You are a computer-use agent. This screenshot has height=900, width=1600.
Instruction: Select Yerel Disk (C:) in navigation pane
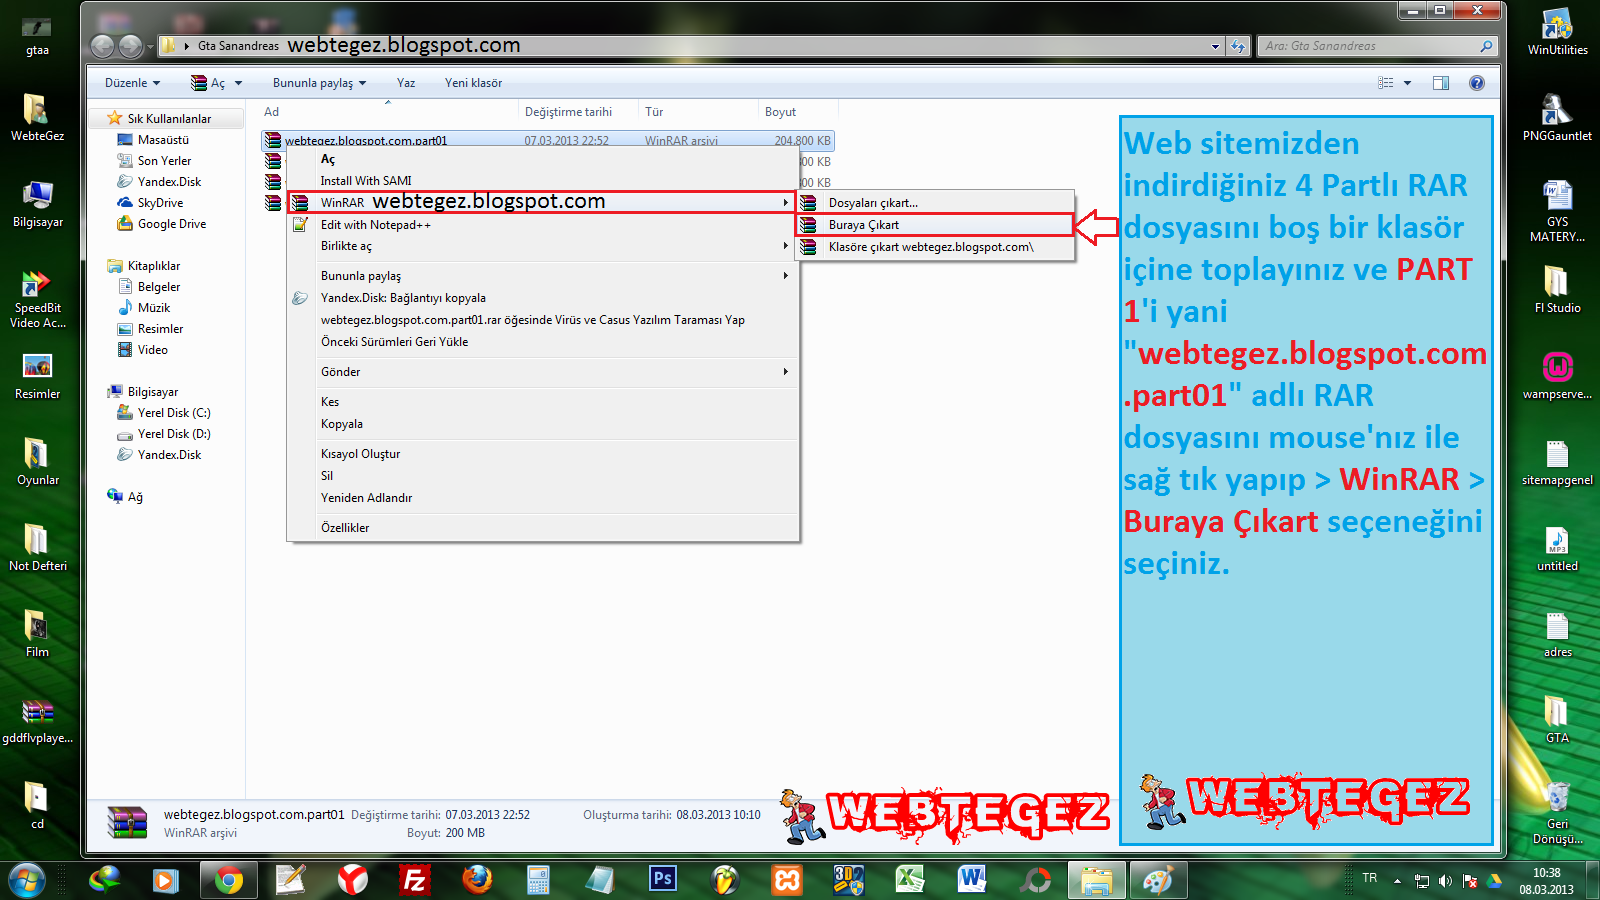coord(174,413)
